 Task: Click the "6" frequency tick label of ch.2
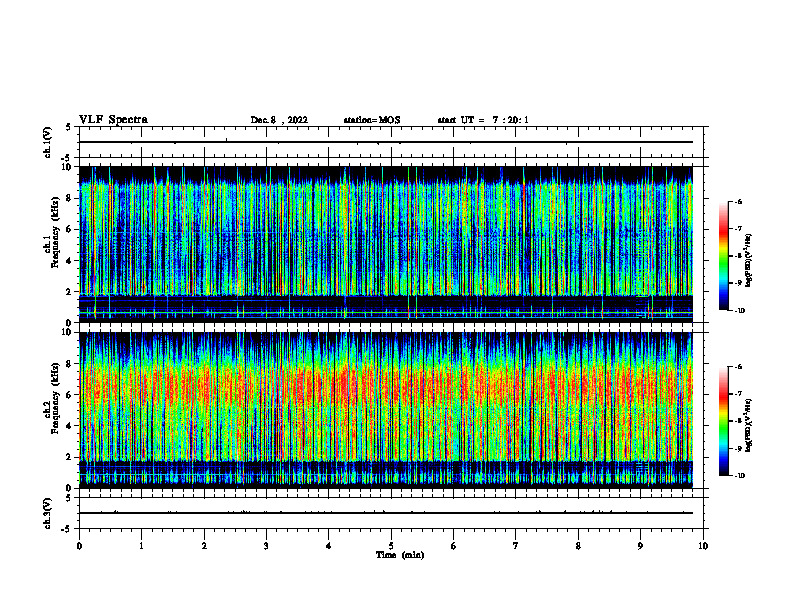[70, 395]
